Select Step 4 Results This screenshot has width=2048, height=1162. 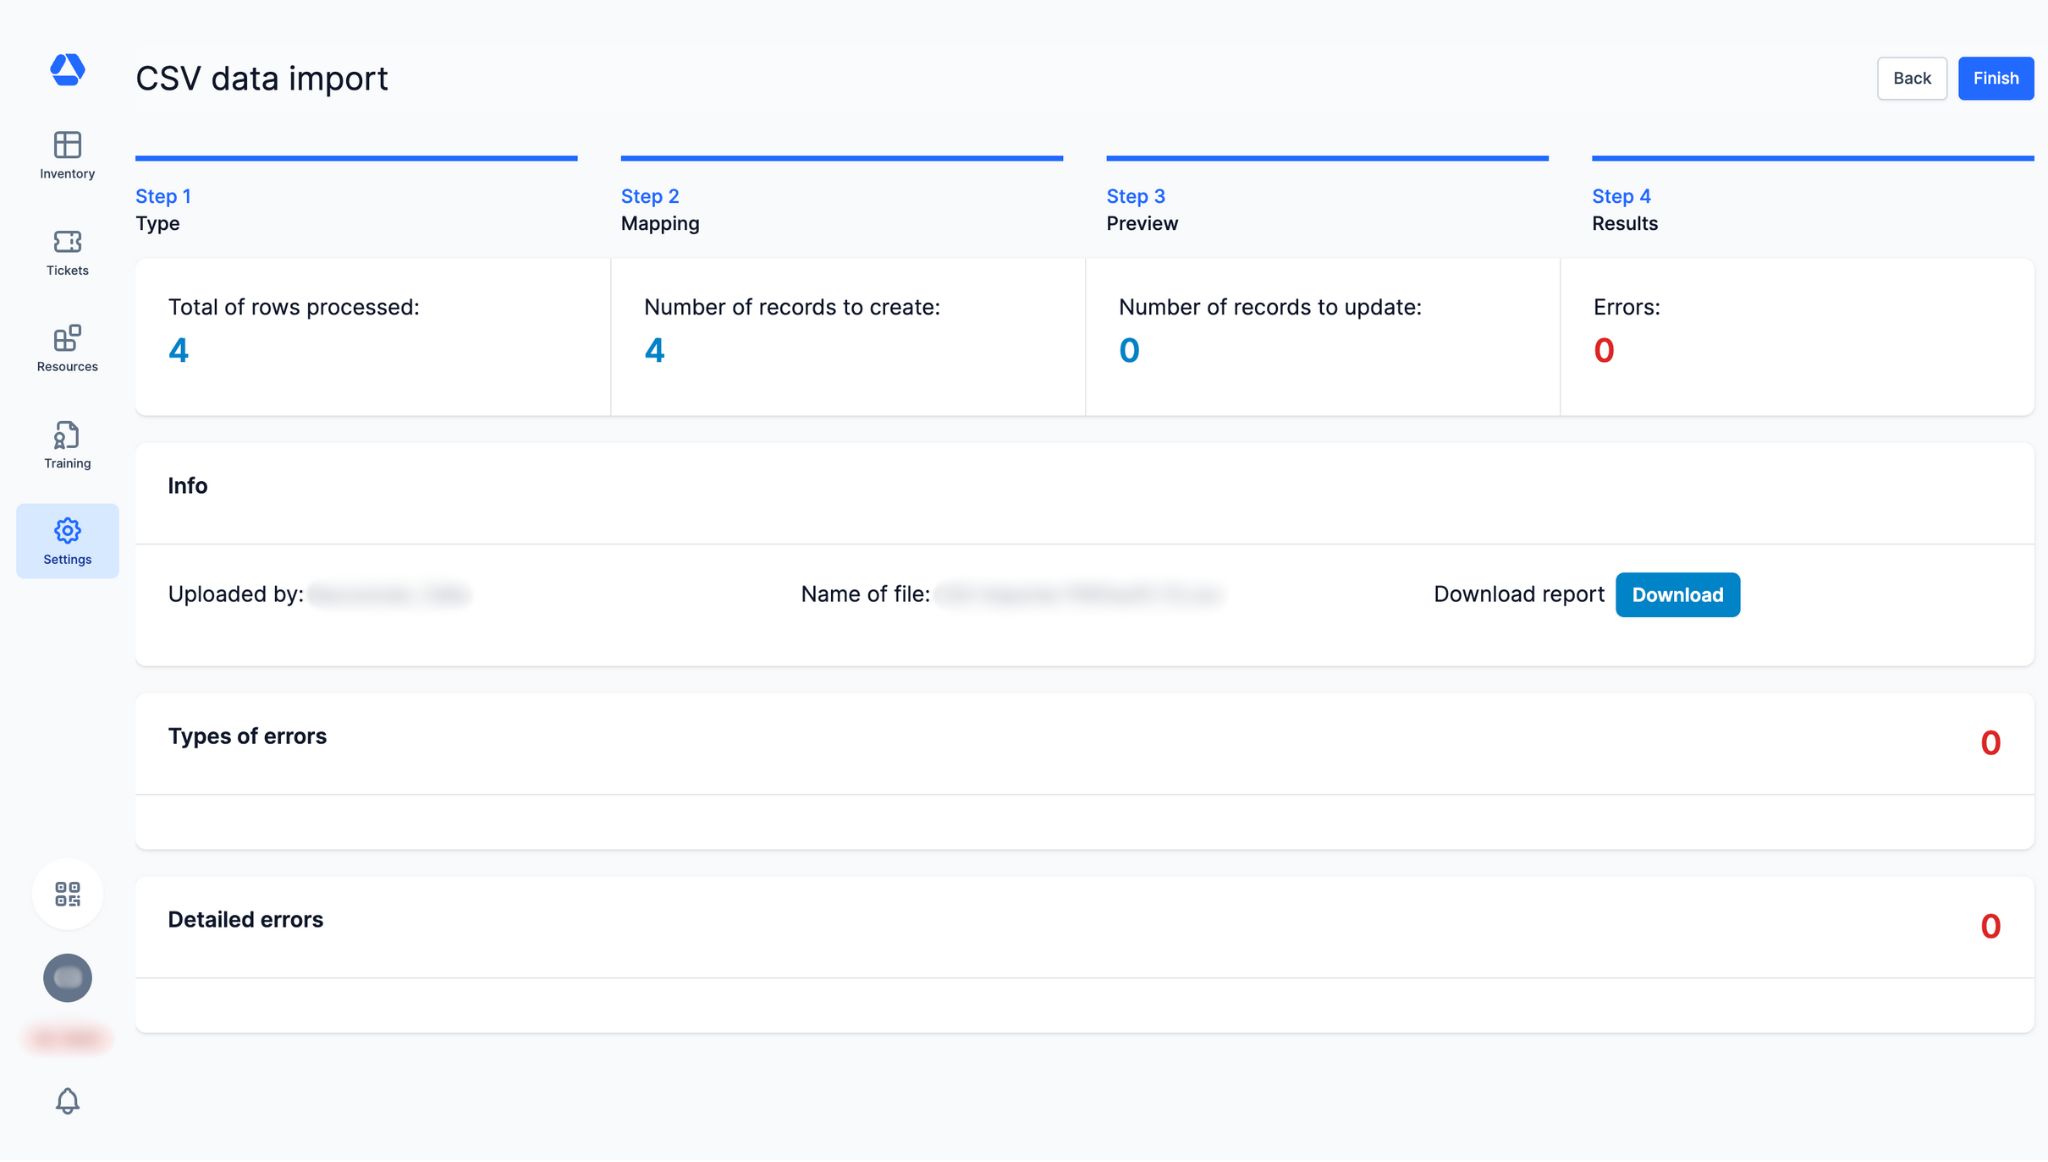1624,209
